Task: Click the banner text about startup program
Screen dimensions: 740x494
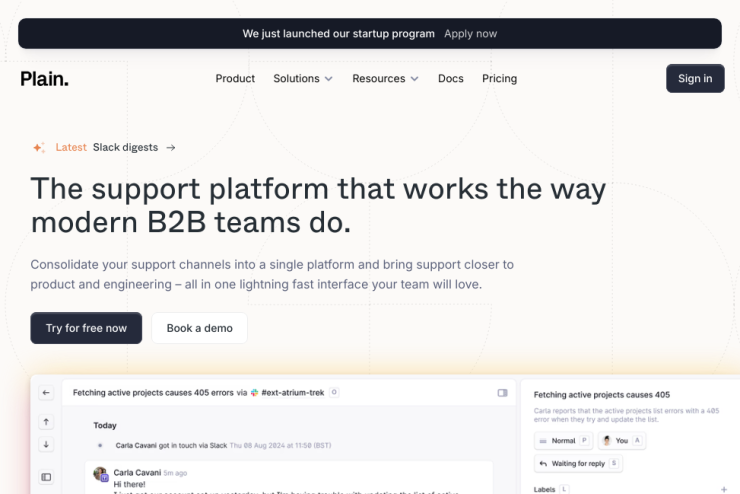Action: pyautogui.click(x=338, y=34)
